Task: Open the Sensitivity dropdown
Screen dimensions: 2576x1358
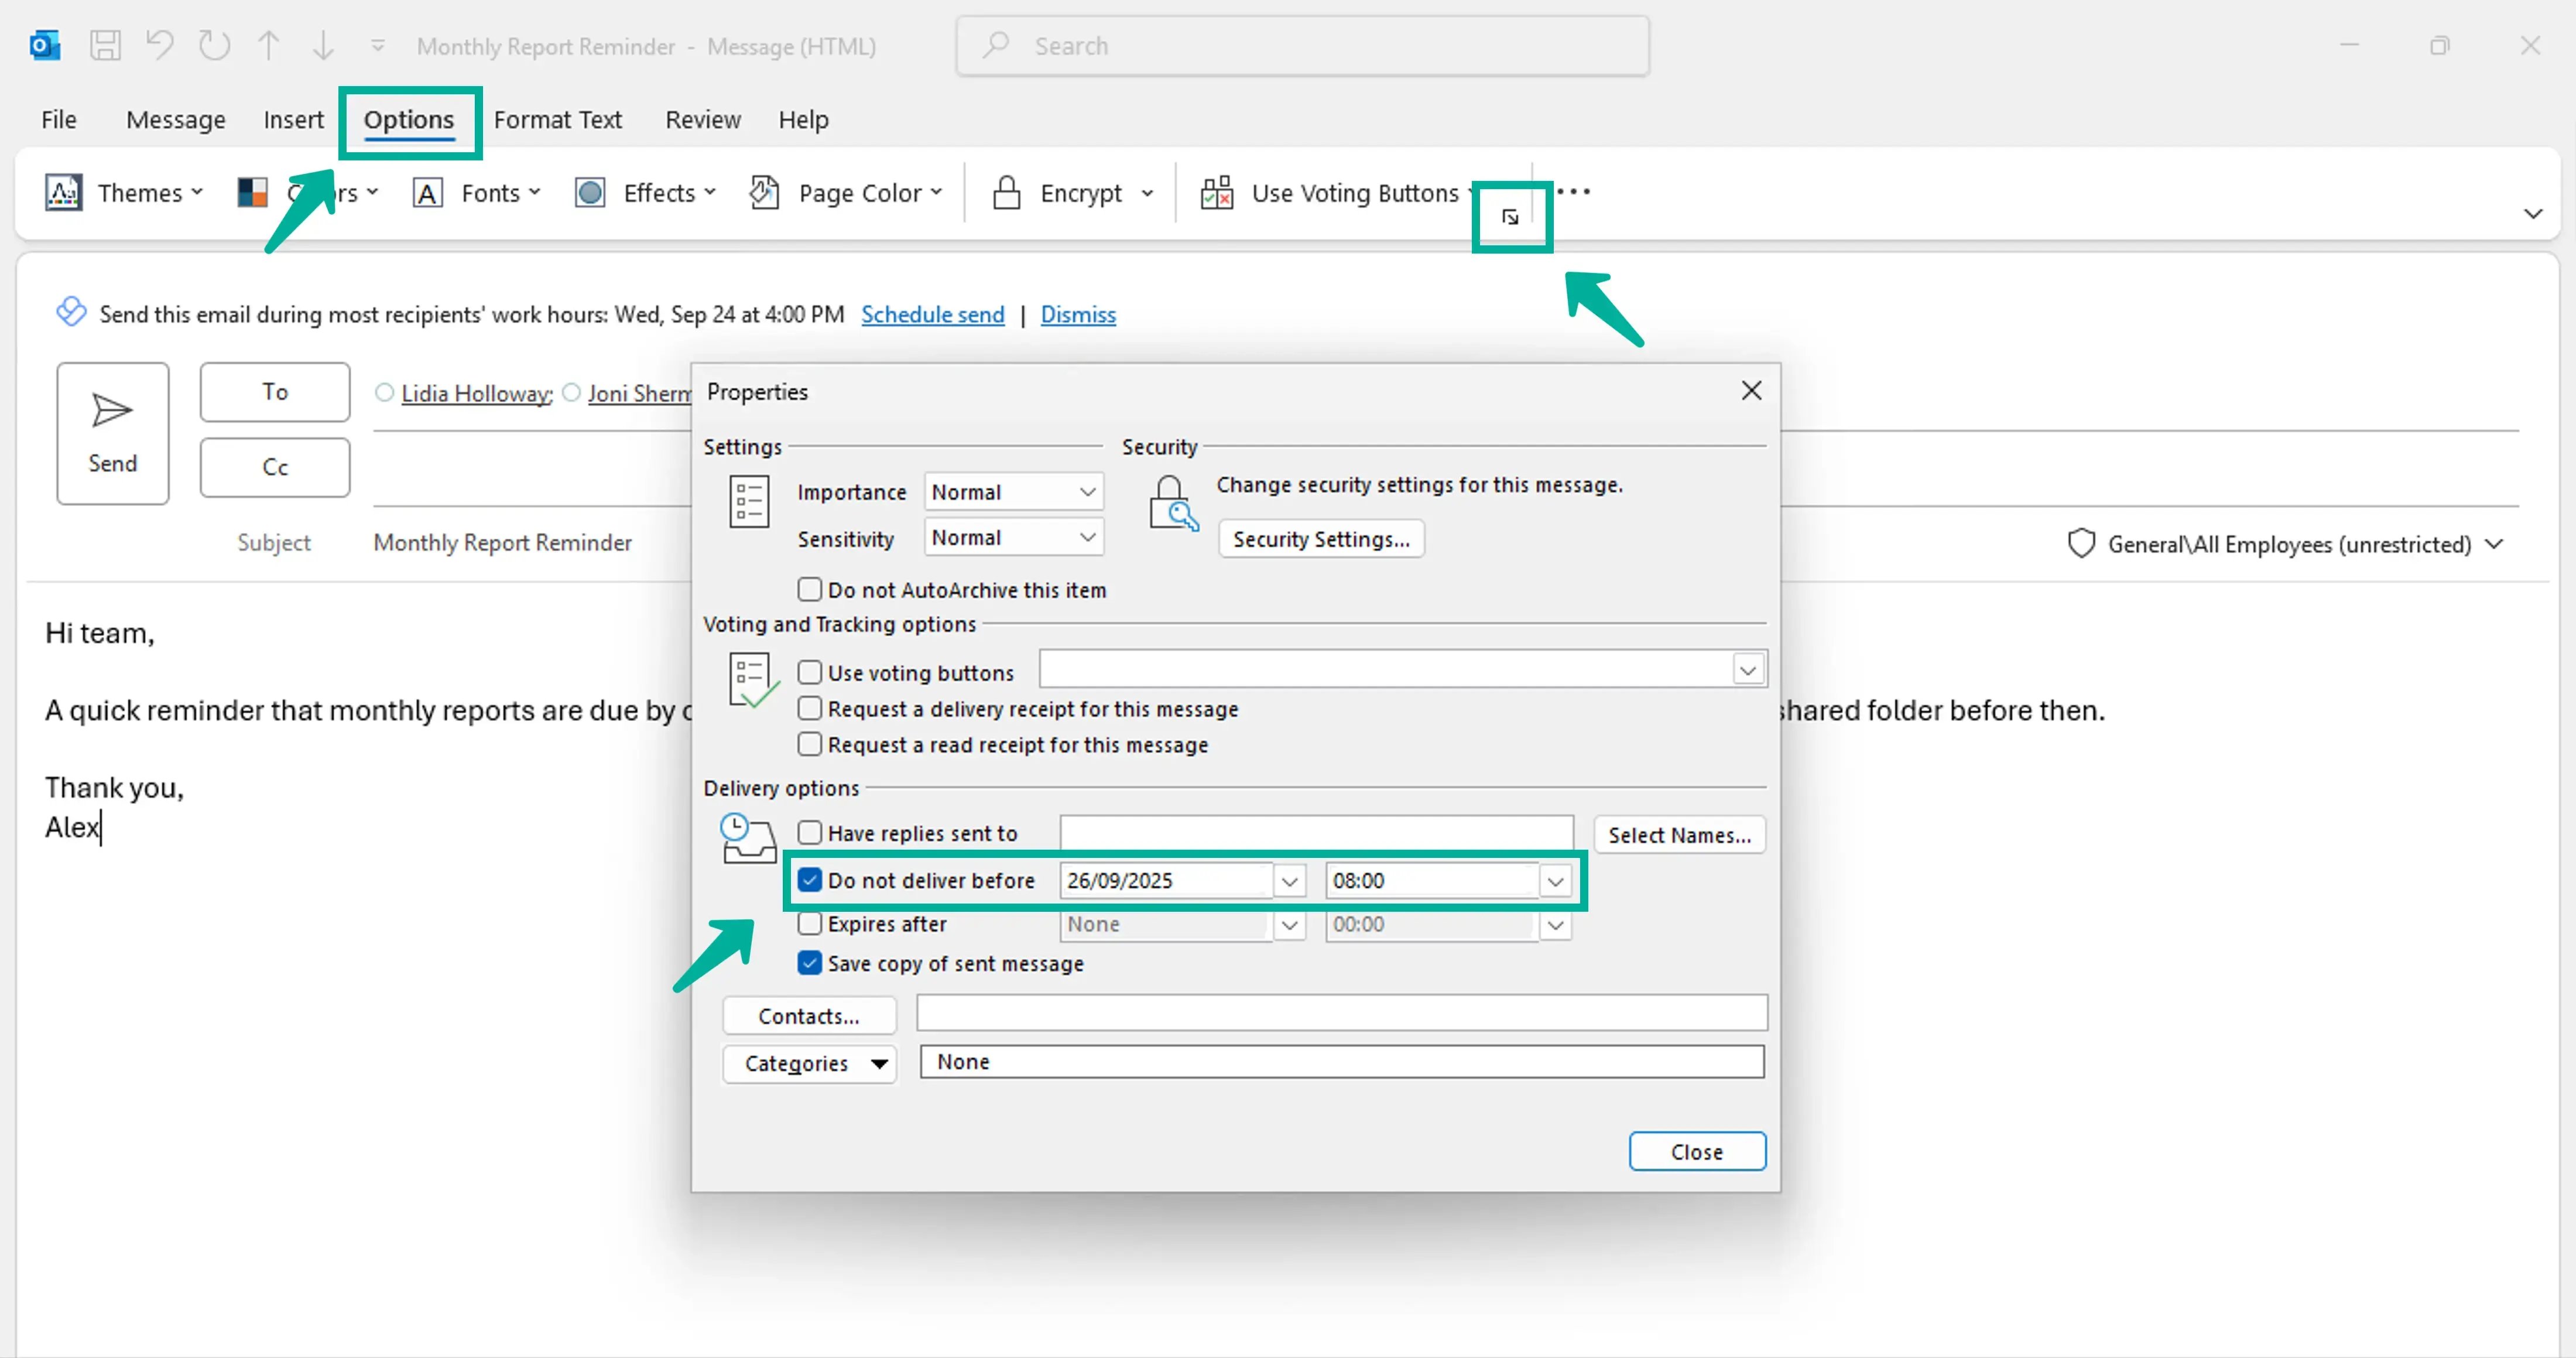Action: tap(1013, 538)
